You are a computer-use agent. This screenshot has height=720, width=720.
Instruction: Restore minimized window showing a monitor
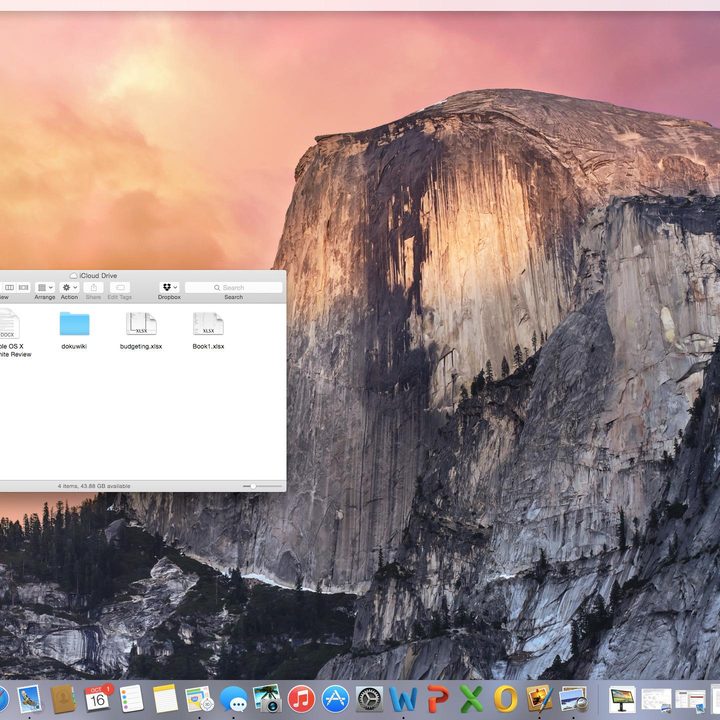[623, 699]
